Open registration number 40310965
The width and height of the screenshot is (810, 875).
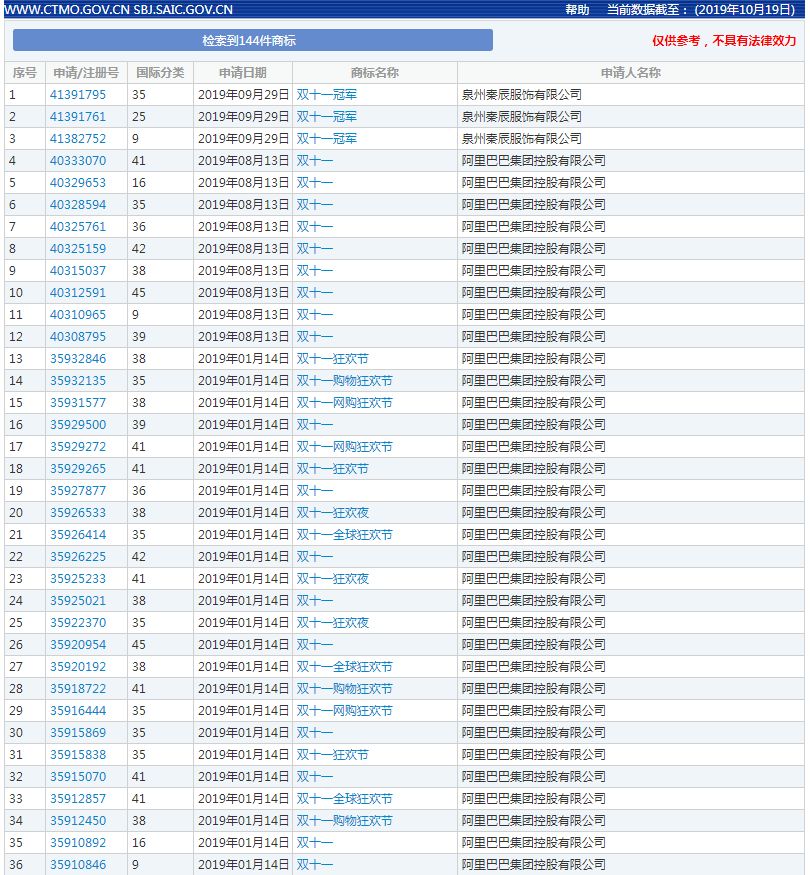78,315
